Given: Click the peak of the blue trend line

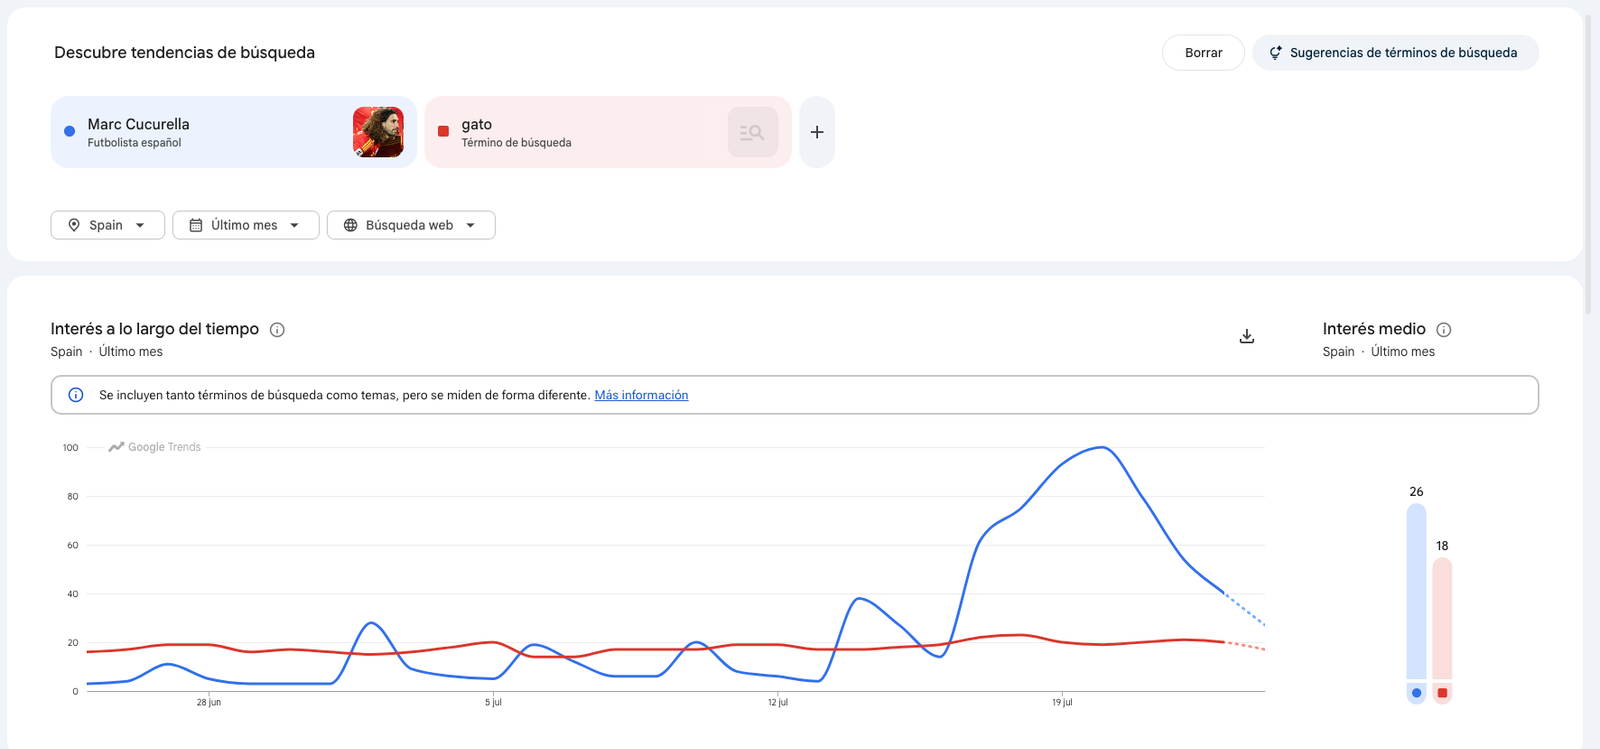Looking at the screenshot, I should tap(1102, 447).
